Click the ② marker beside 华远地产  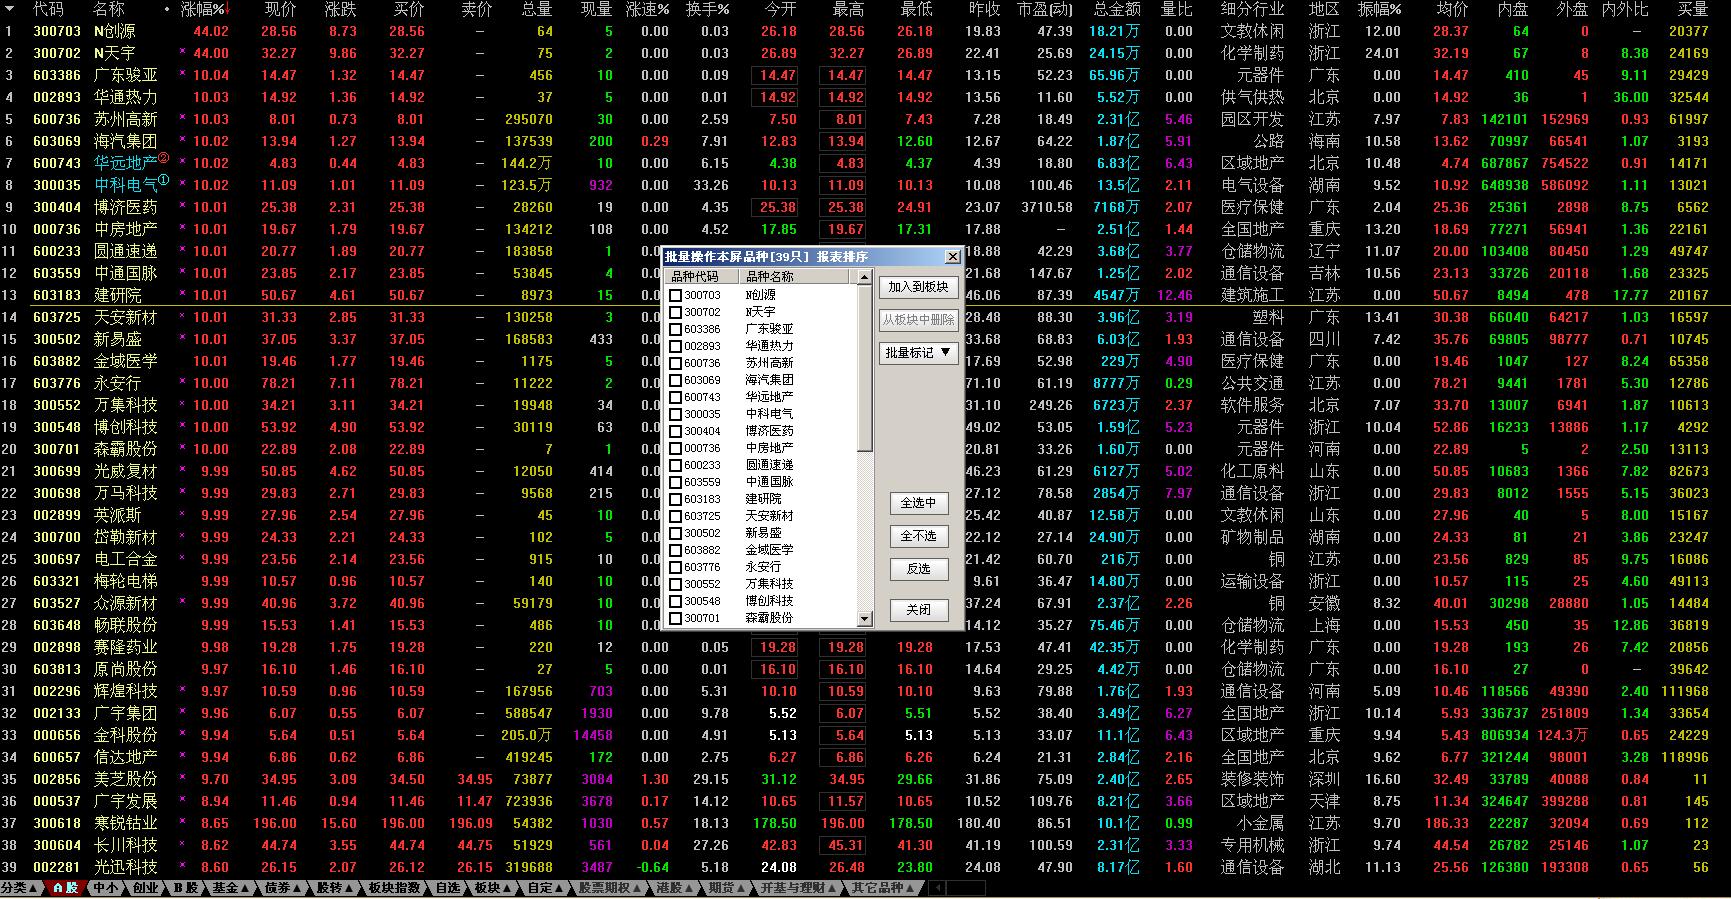[164, 158]
